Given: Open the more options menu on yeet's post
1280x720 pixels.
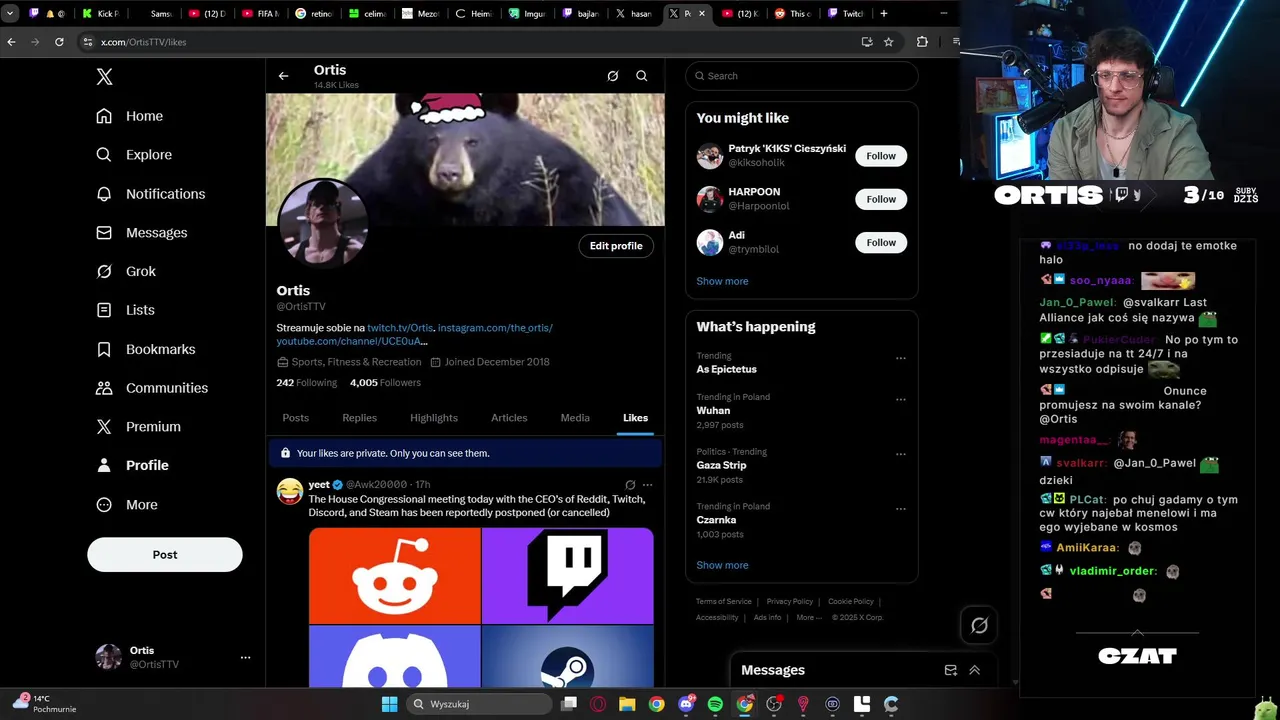Looking at the screenshot, I should coord(647,485).
